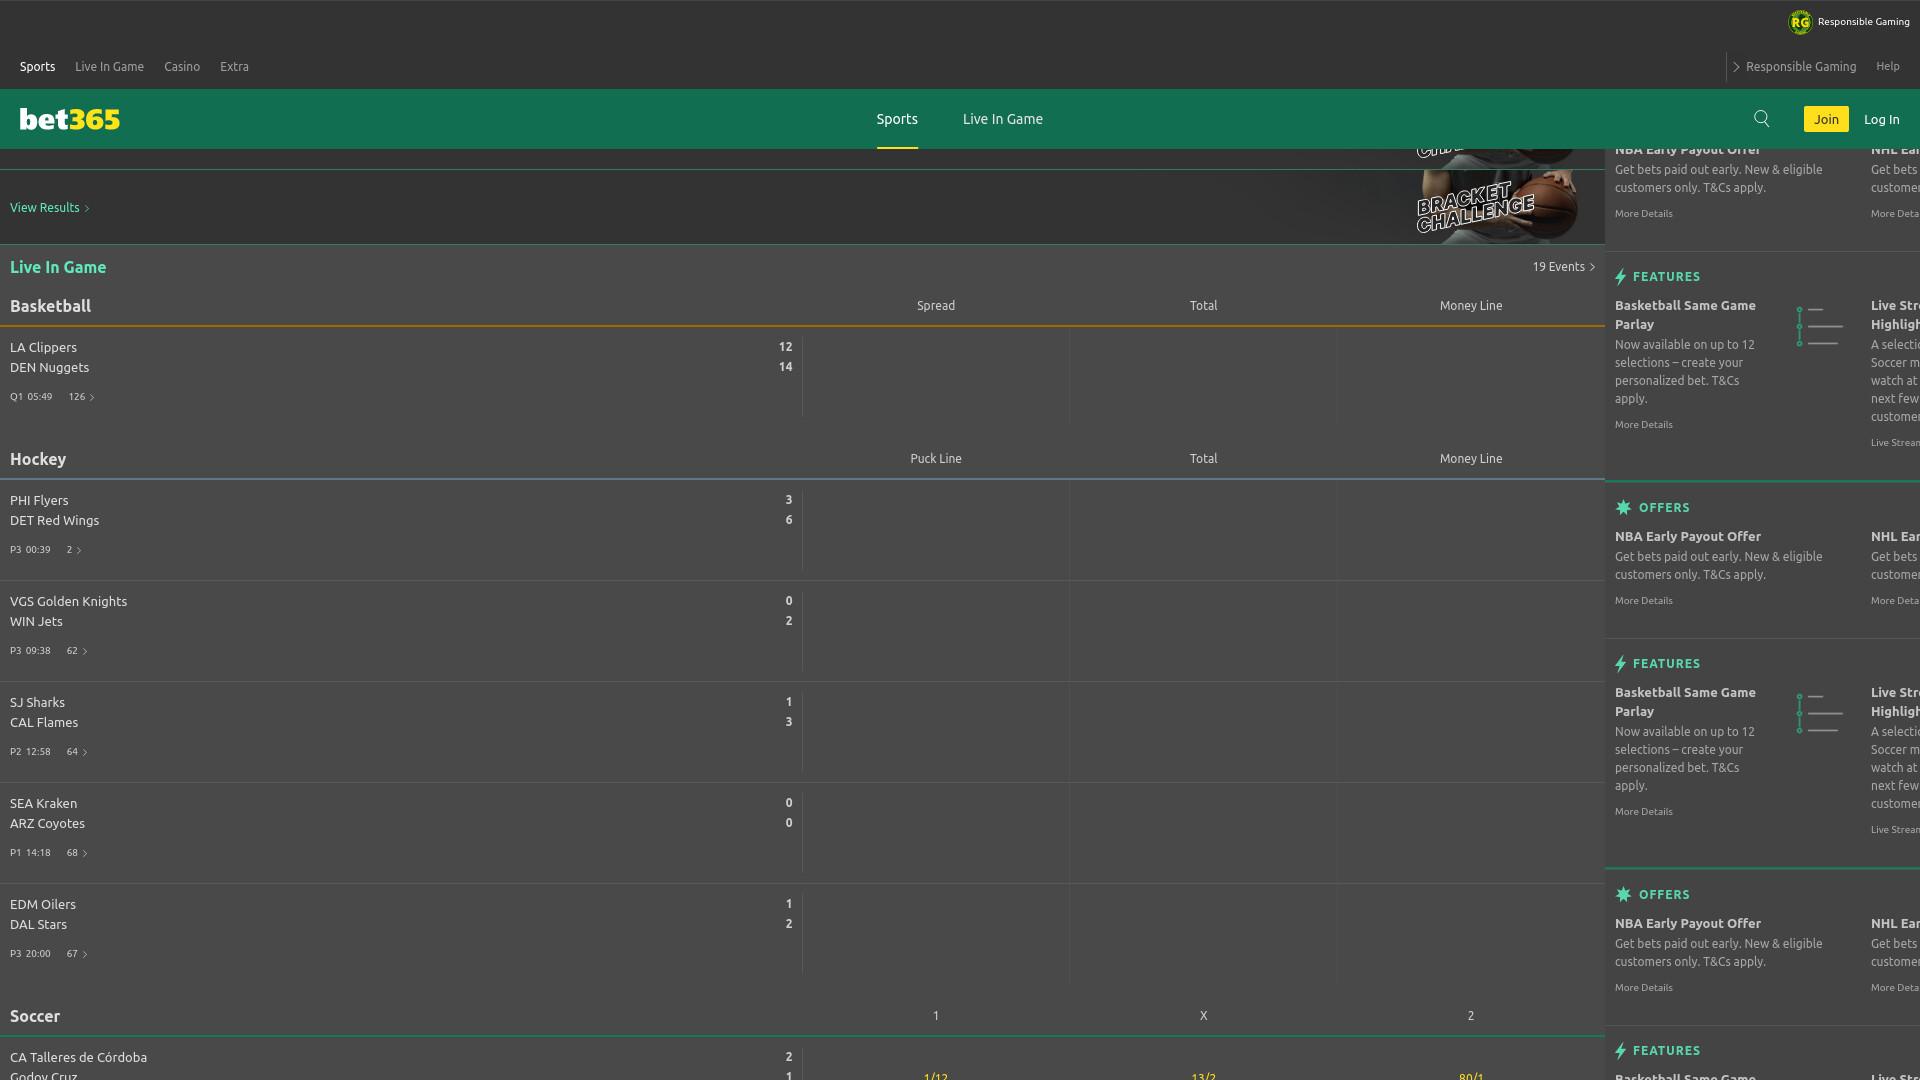Select Sports in the green header bar
Image resolution: width=1920 pixels, height=1080 pixels.
coord(897,119)
